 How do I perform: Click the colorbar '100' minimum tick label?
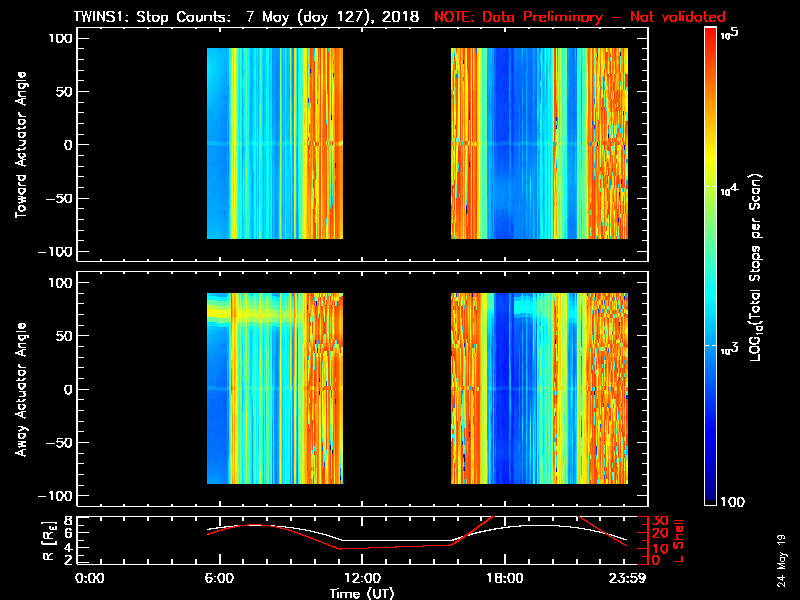tap(732, 502)
